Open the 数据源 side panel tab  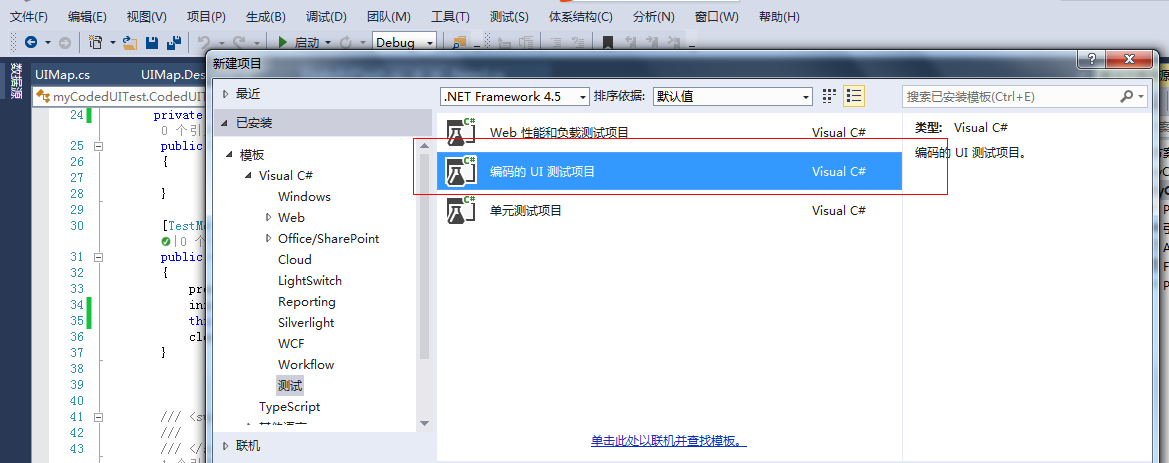16,82
